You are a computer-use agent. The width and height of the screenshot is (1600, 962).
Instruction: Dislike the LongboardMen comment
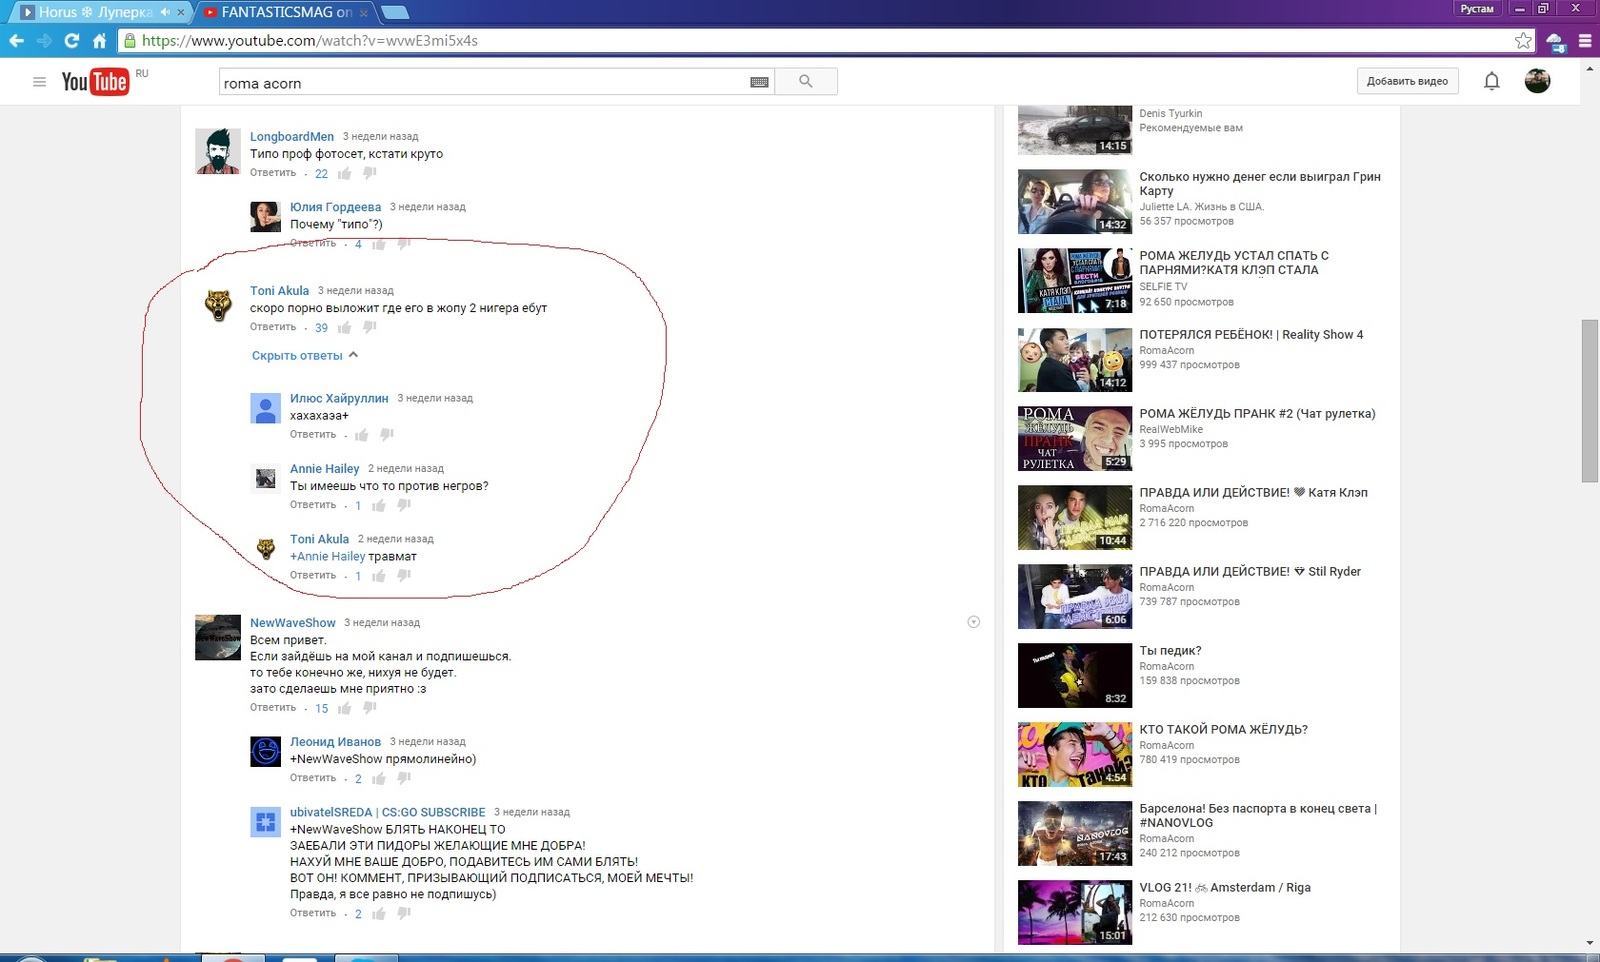[x=370, y=174]
